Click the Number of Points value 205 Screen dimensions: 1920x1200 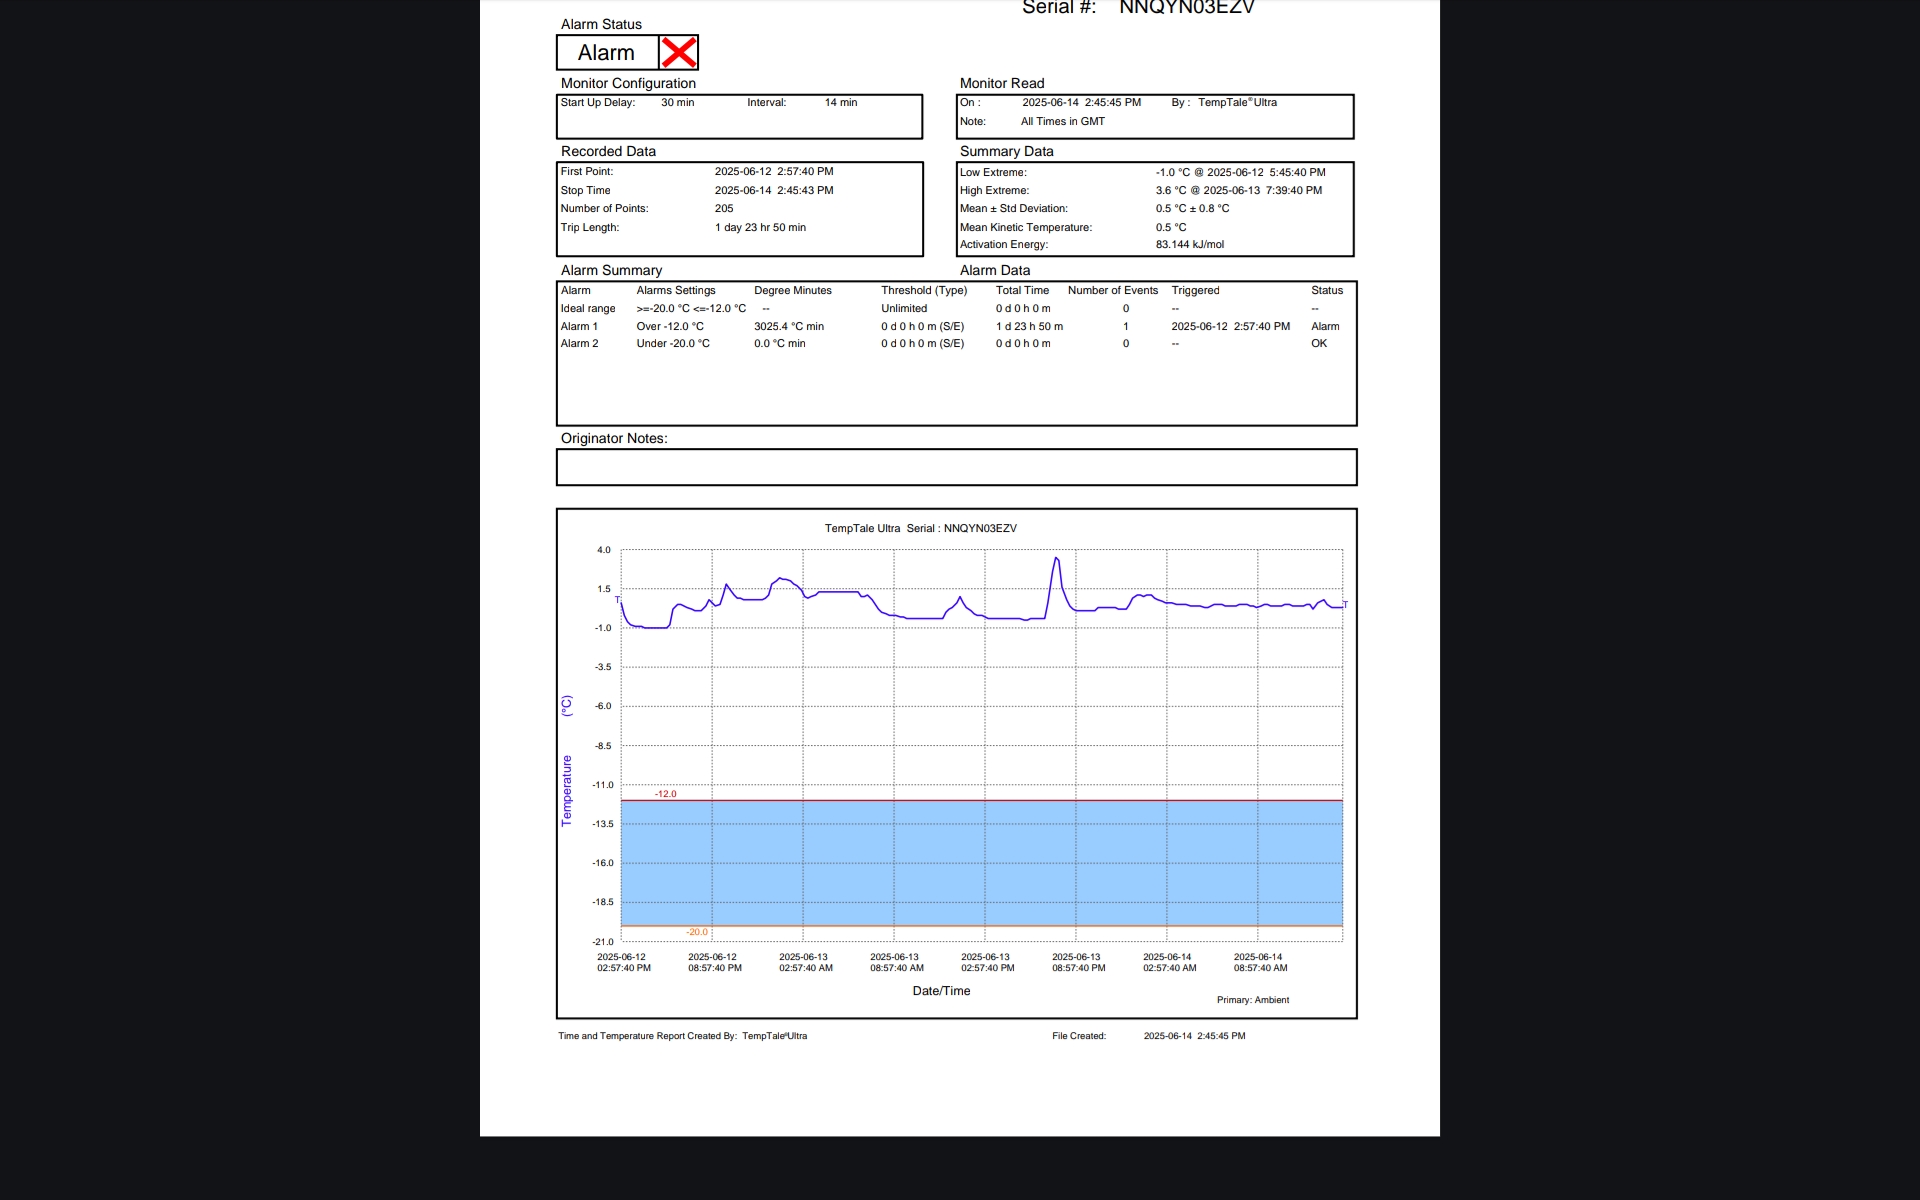tap(724, 209)
